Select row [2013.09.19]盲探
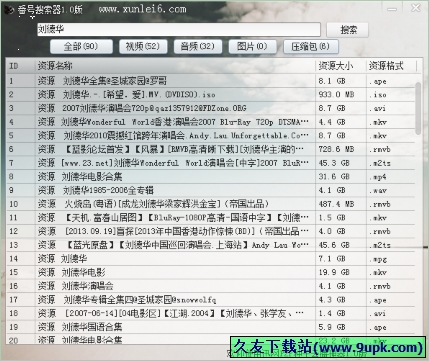 (x=211, y=231)
